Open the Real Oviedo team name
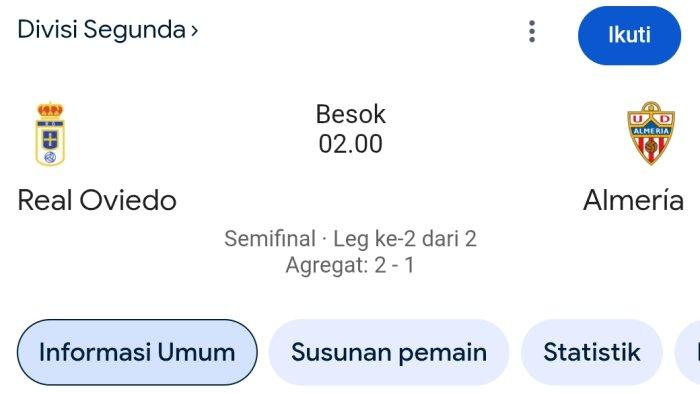The image size is (700, 393). [97, 201]
